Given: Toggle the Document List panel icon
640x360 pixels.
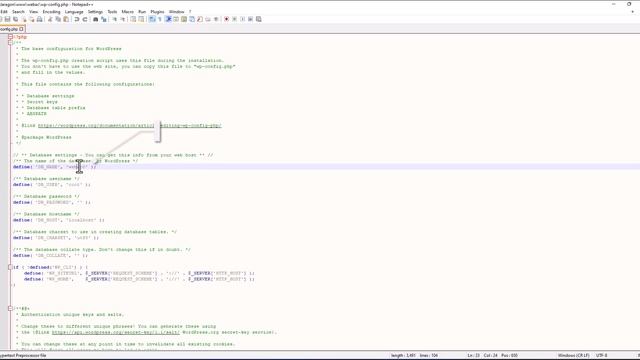Looking at the screenshot, I should point(192,19).
